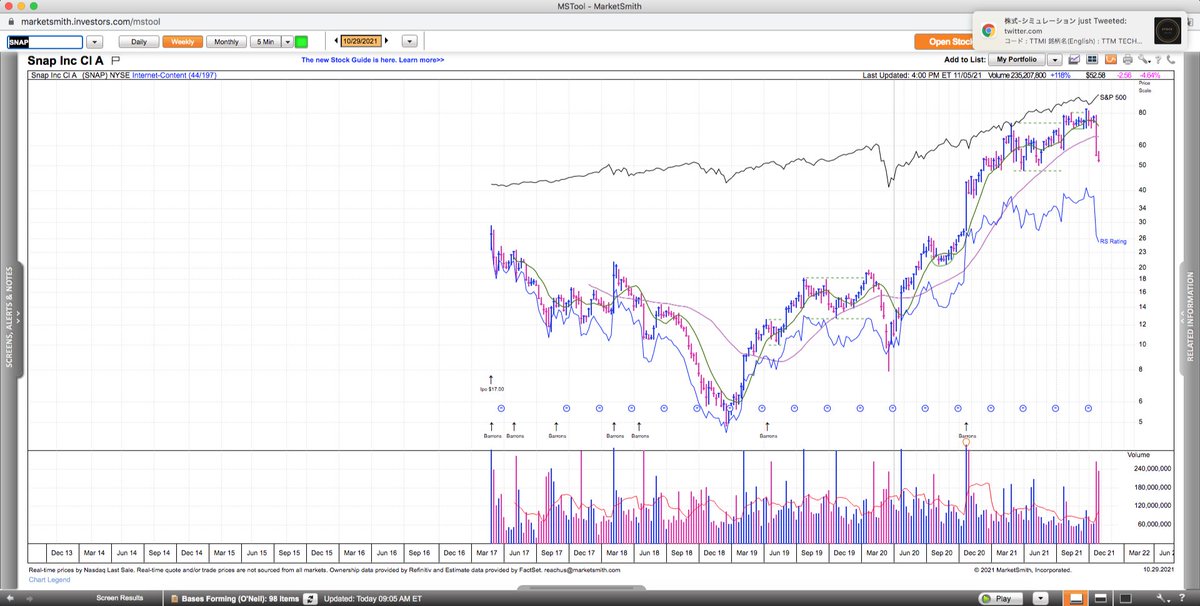Print the chart with the printer icon
1200x606 pixels.
coord(1128,60)
